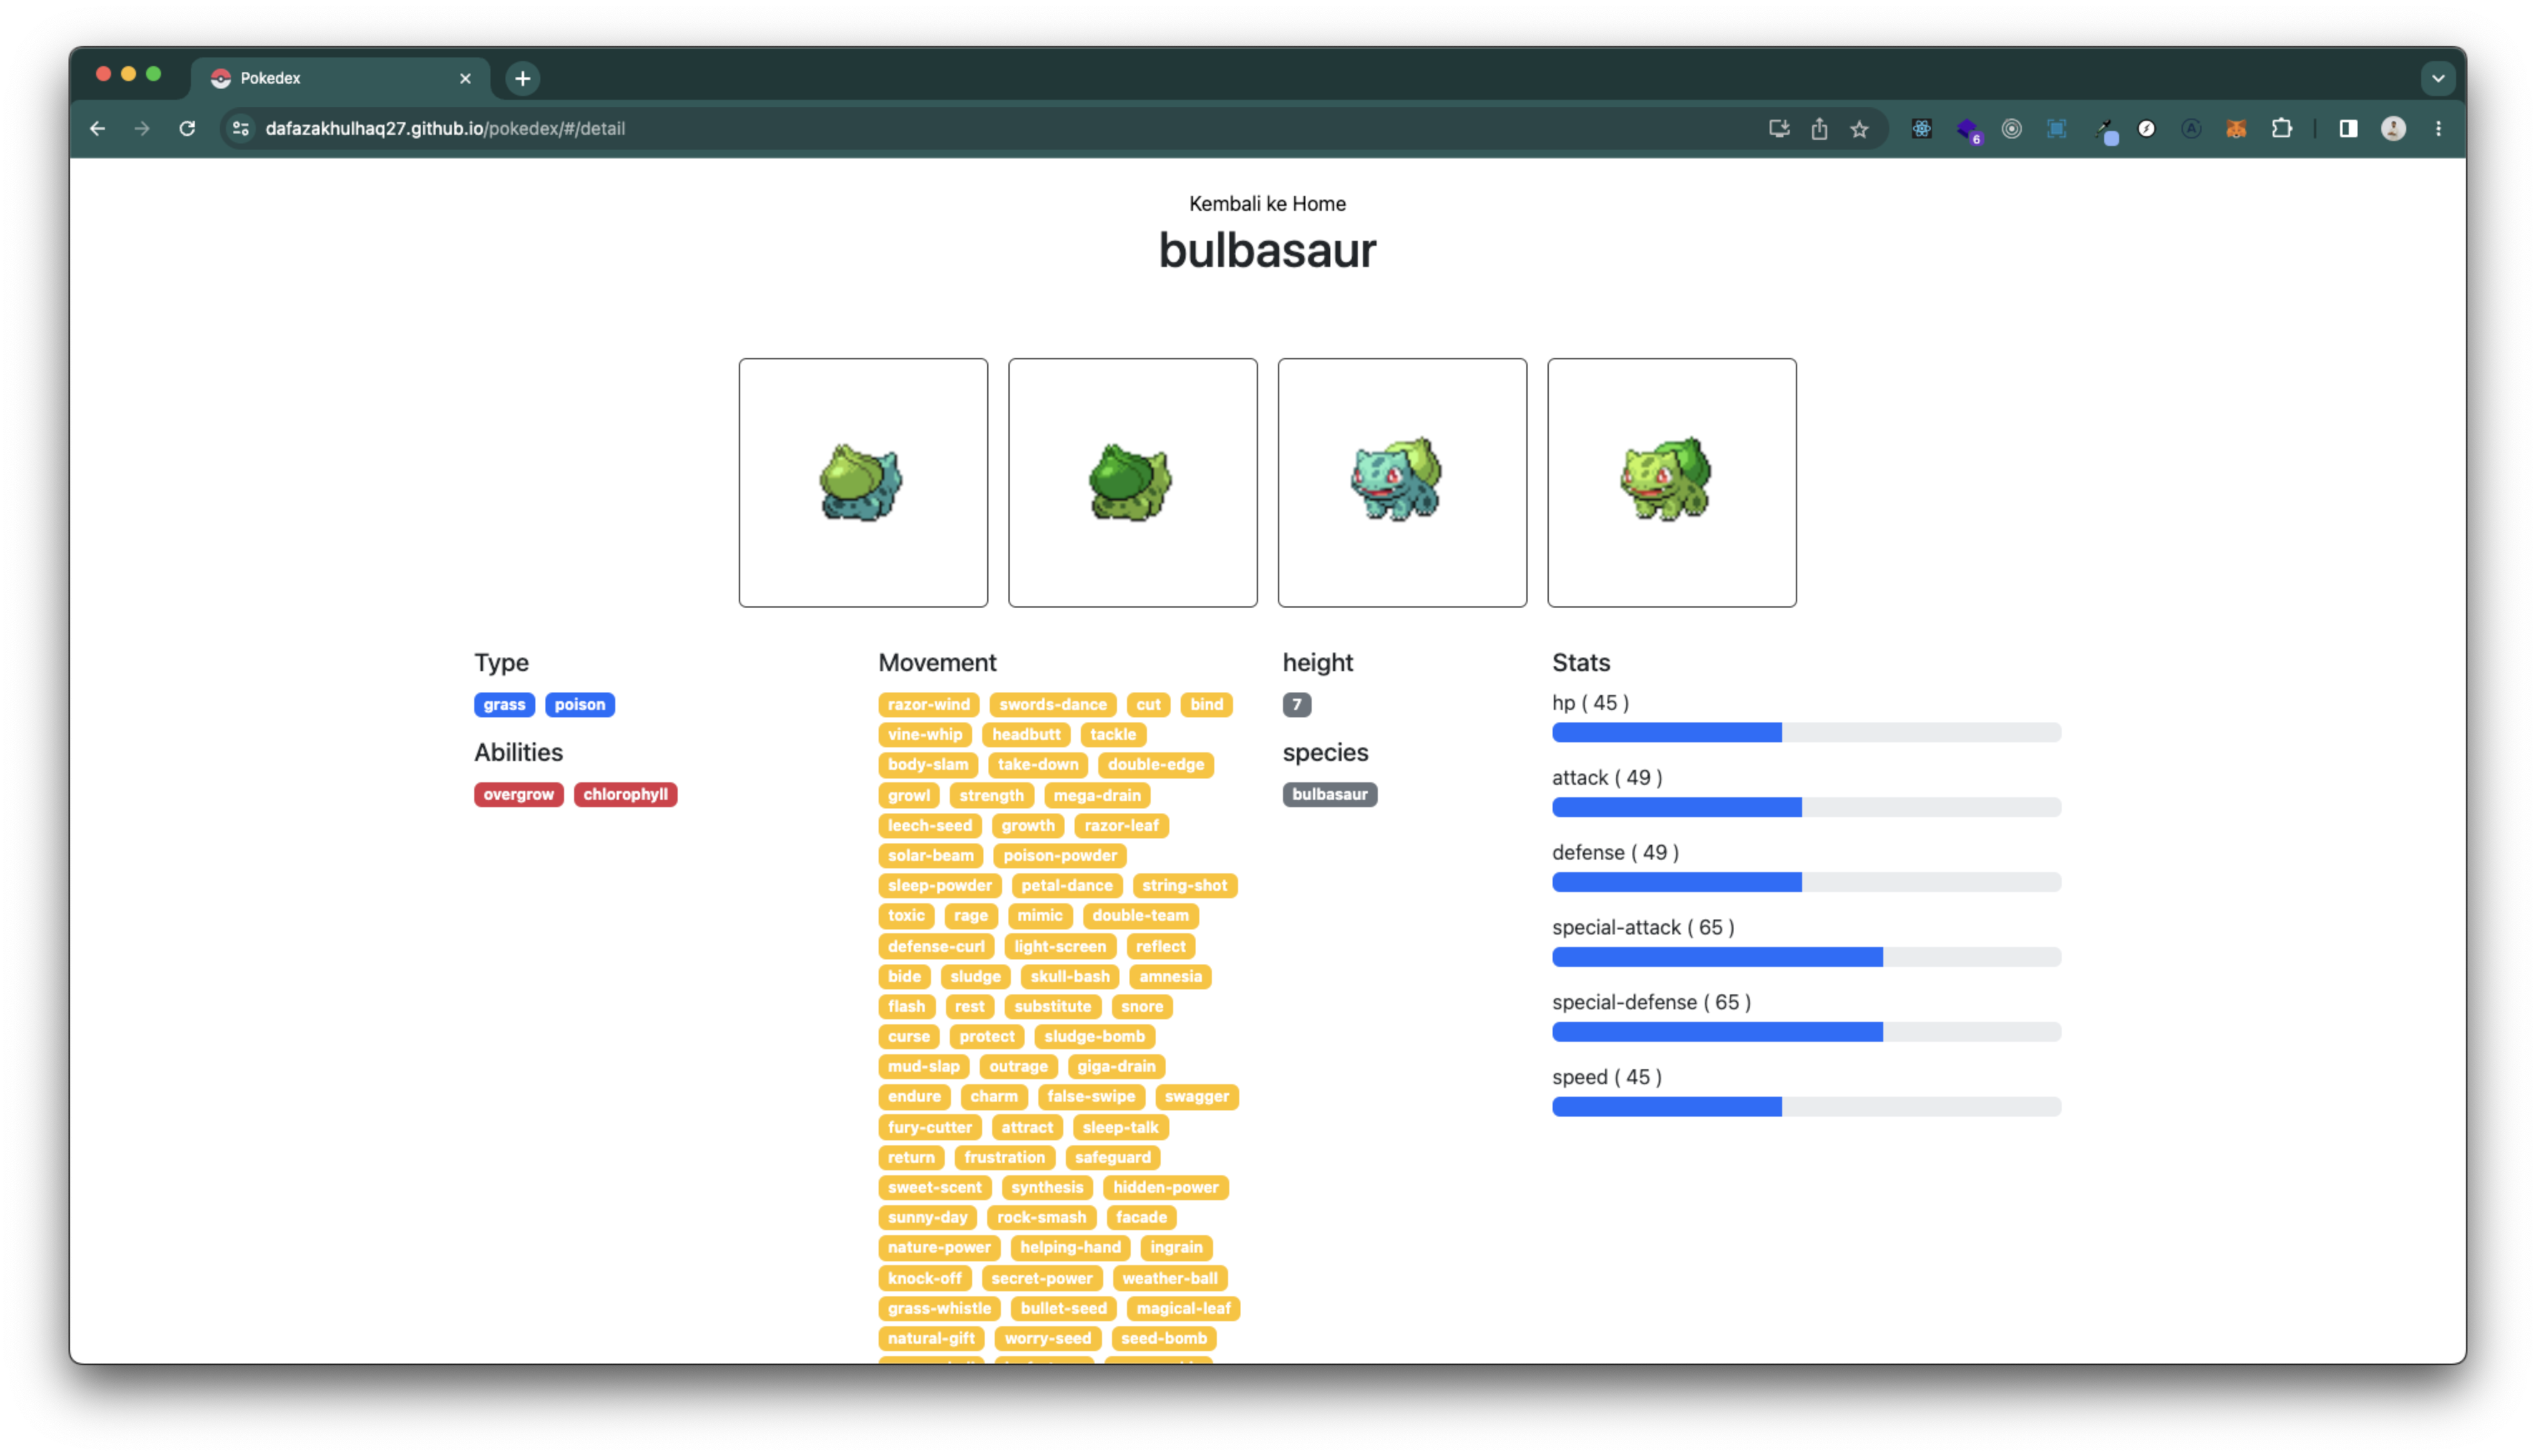Image resolution: width=2536 pixels, height=1456 pixels.
Task: Click the browser forward arrow
Action: [x=142, y=128]
